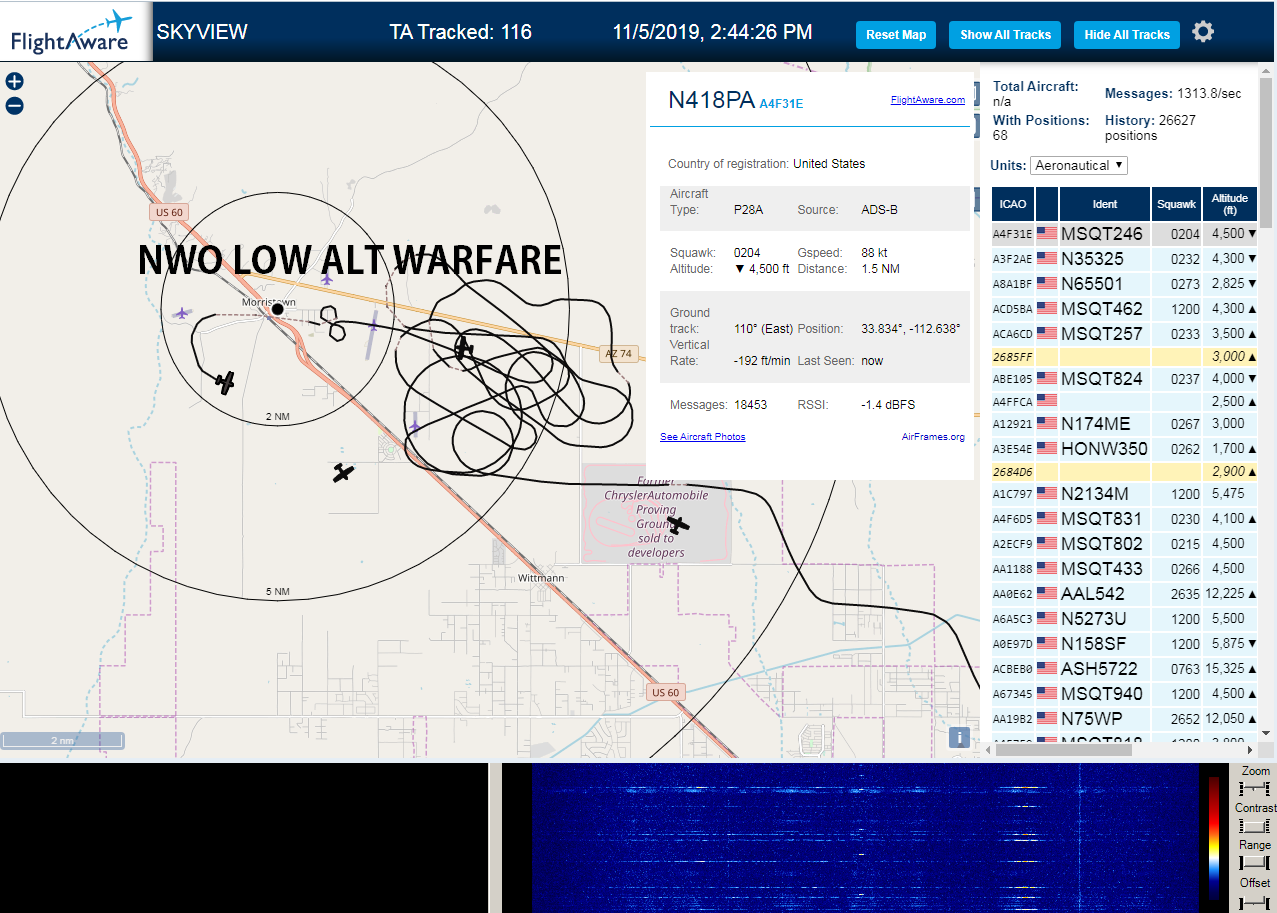Viewport: 1277px width, 913px height.
Task: Select the N174ME aircraft row
Action: tap(1124, 424)
